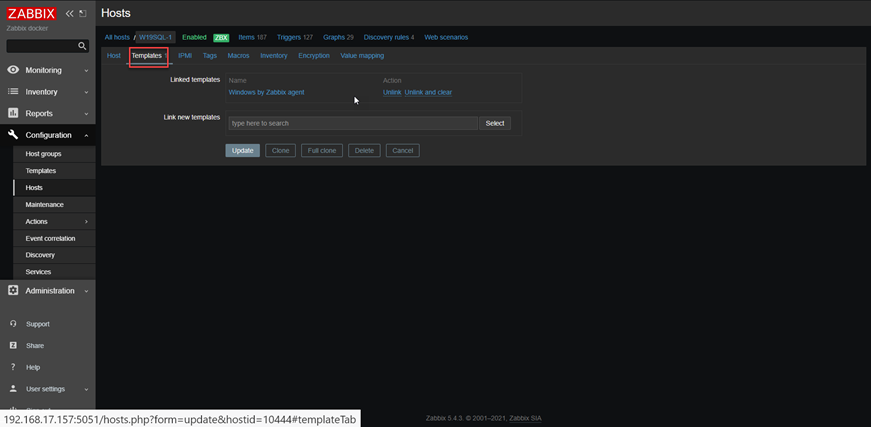Switch to the Inventory tab in host form
Viewport: 871px width, 427px height.
point(274,56)
